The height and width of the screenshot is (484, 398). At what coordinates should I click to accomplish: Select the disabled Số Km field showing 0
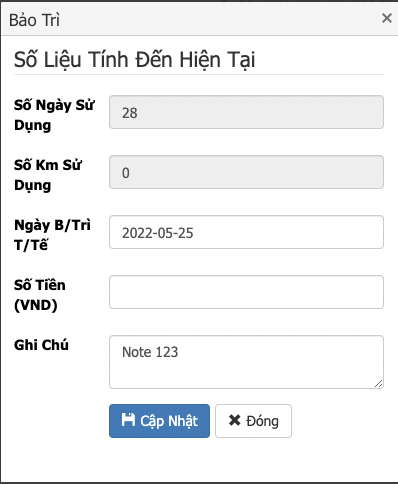246,172
